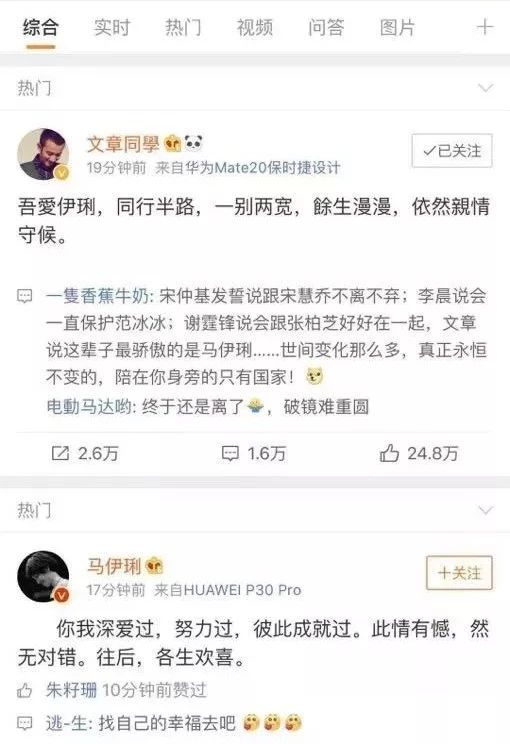Click the plus icon in tab bar

click(x=485, y=27)
